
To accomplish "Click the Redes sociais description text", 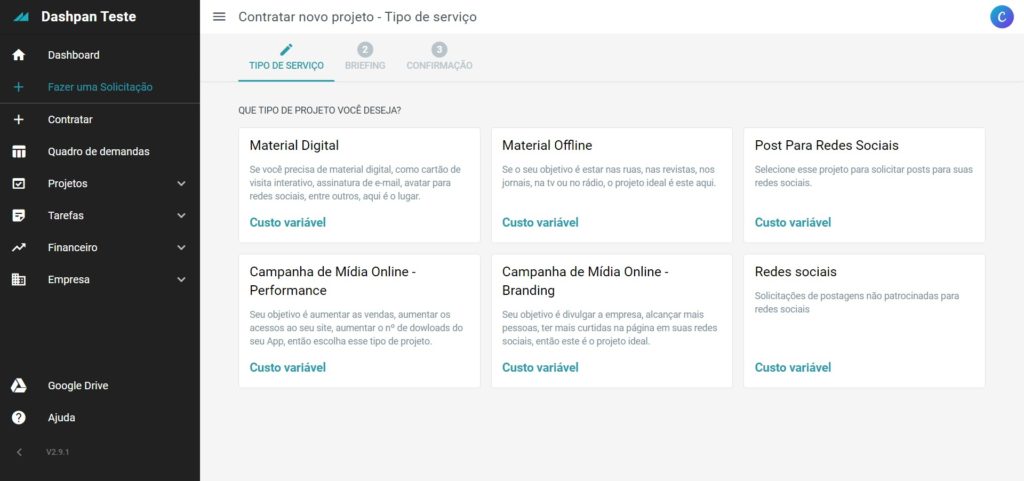I will pyautogui.click(x=857, y=302).
